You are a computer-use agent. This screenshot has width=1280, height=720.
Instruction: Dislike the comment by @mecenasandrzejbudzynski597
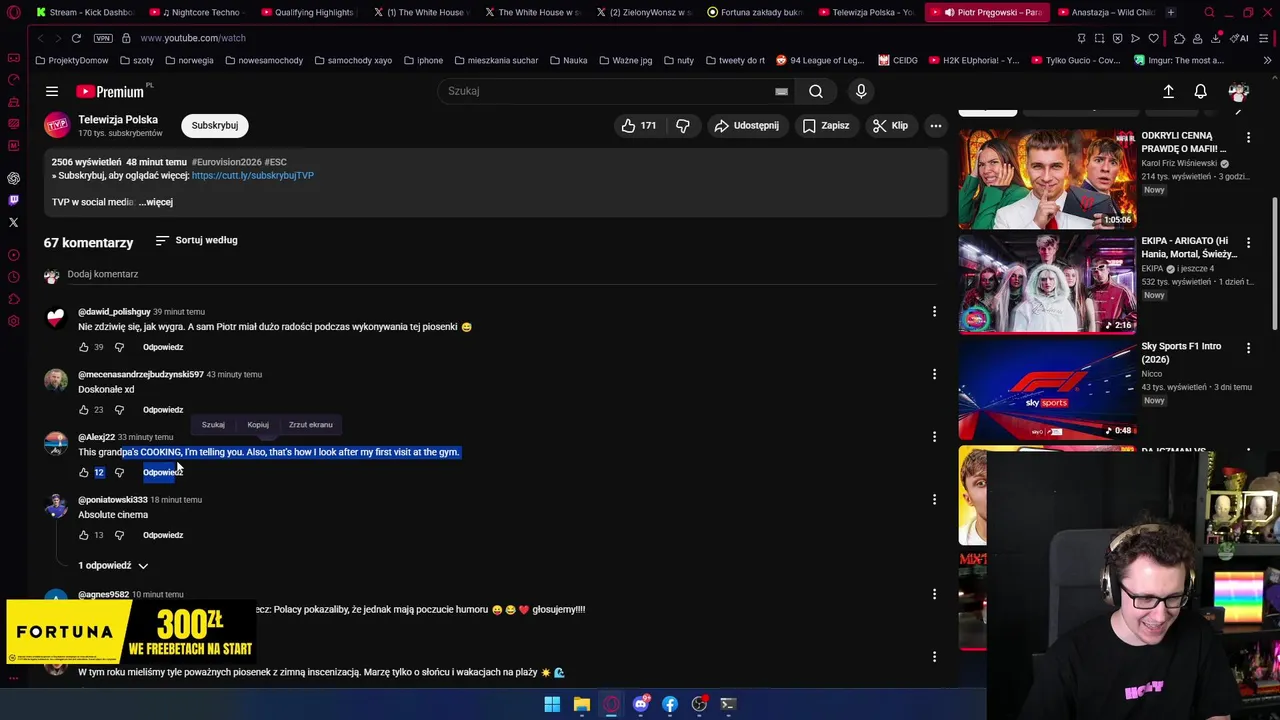pos(119,410)
